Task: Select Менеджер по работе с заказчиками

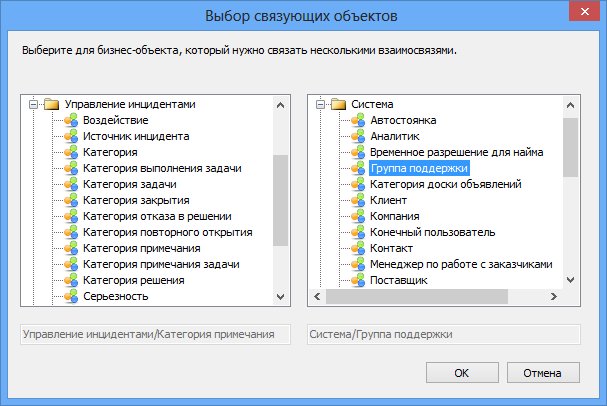Action: 461,264
